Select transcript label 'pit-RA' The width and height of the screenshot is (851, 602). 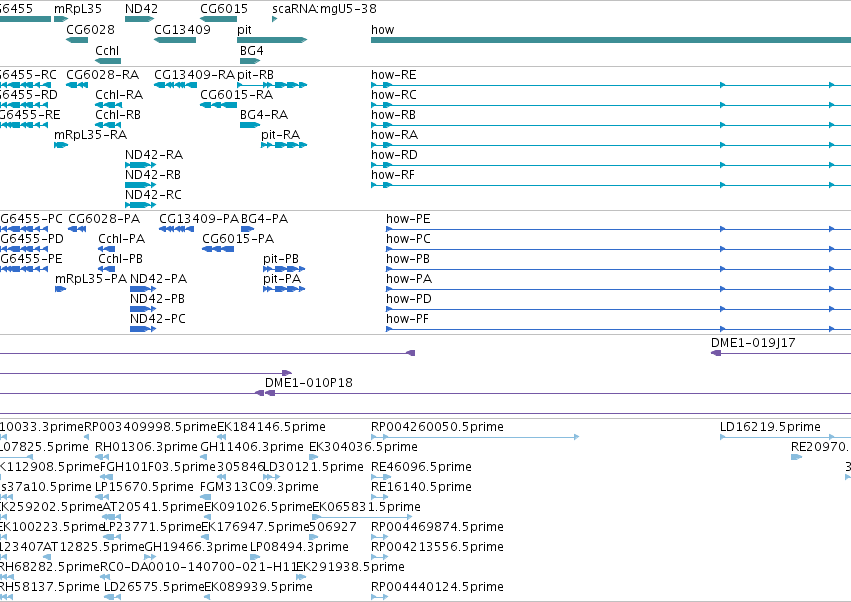(281, 135)
